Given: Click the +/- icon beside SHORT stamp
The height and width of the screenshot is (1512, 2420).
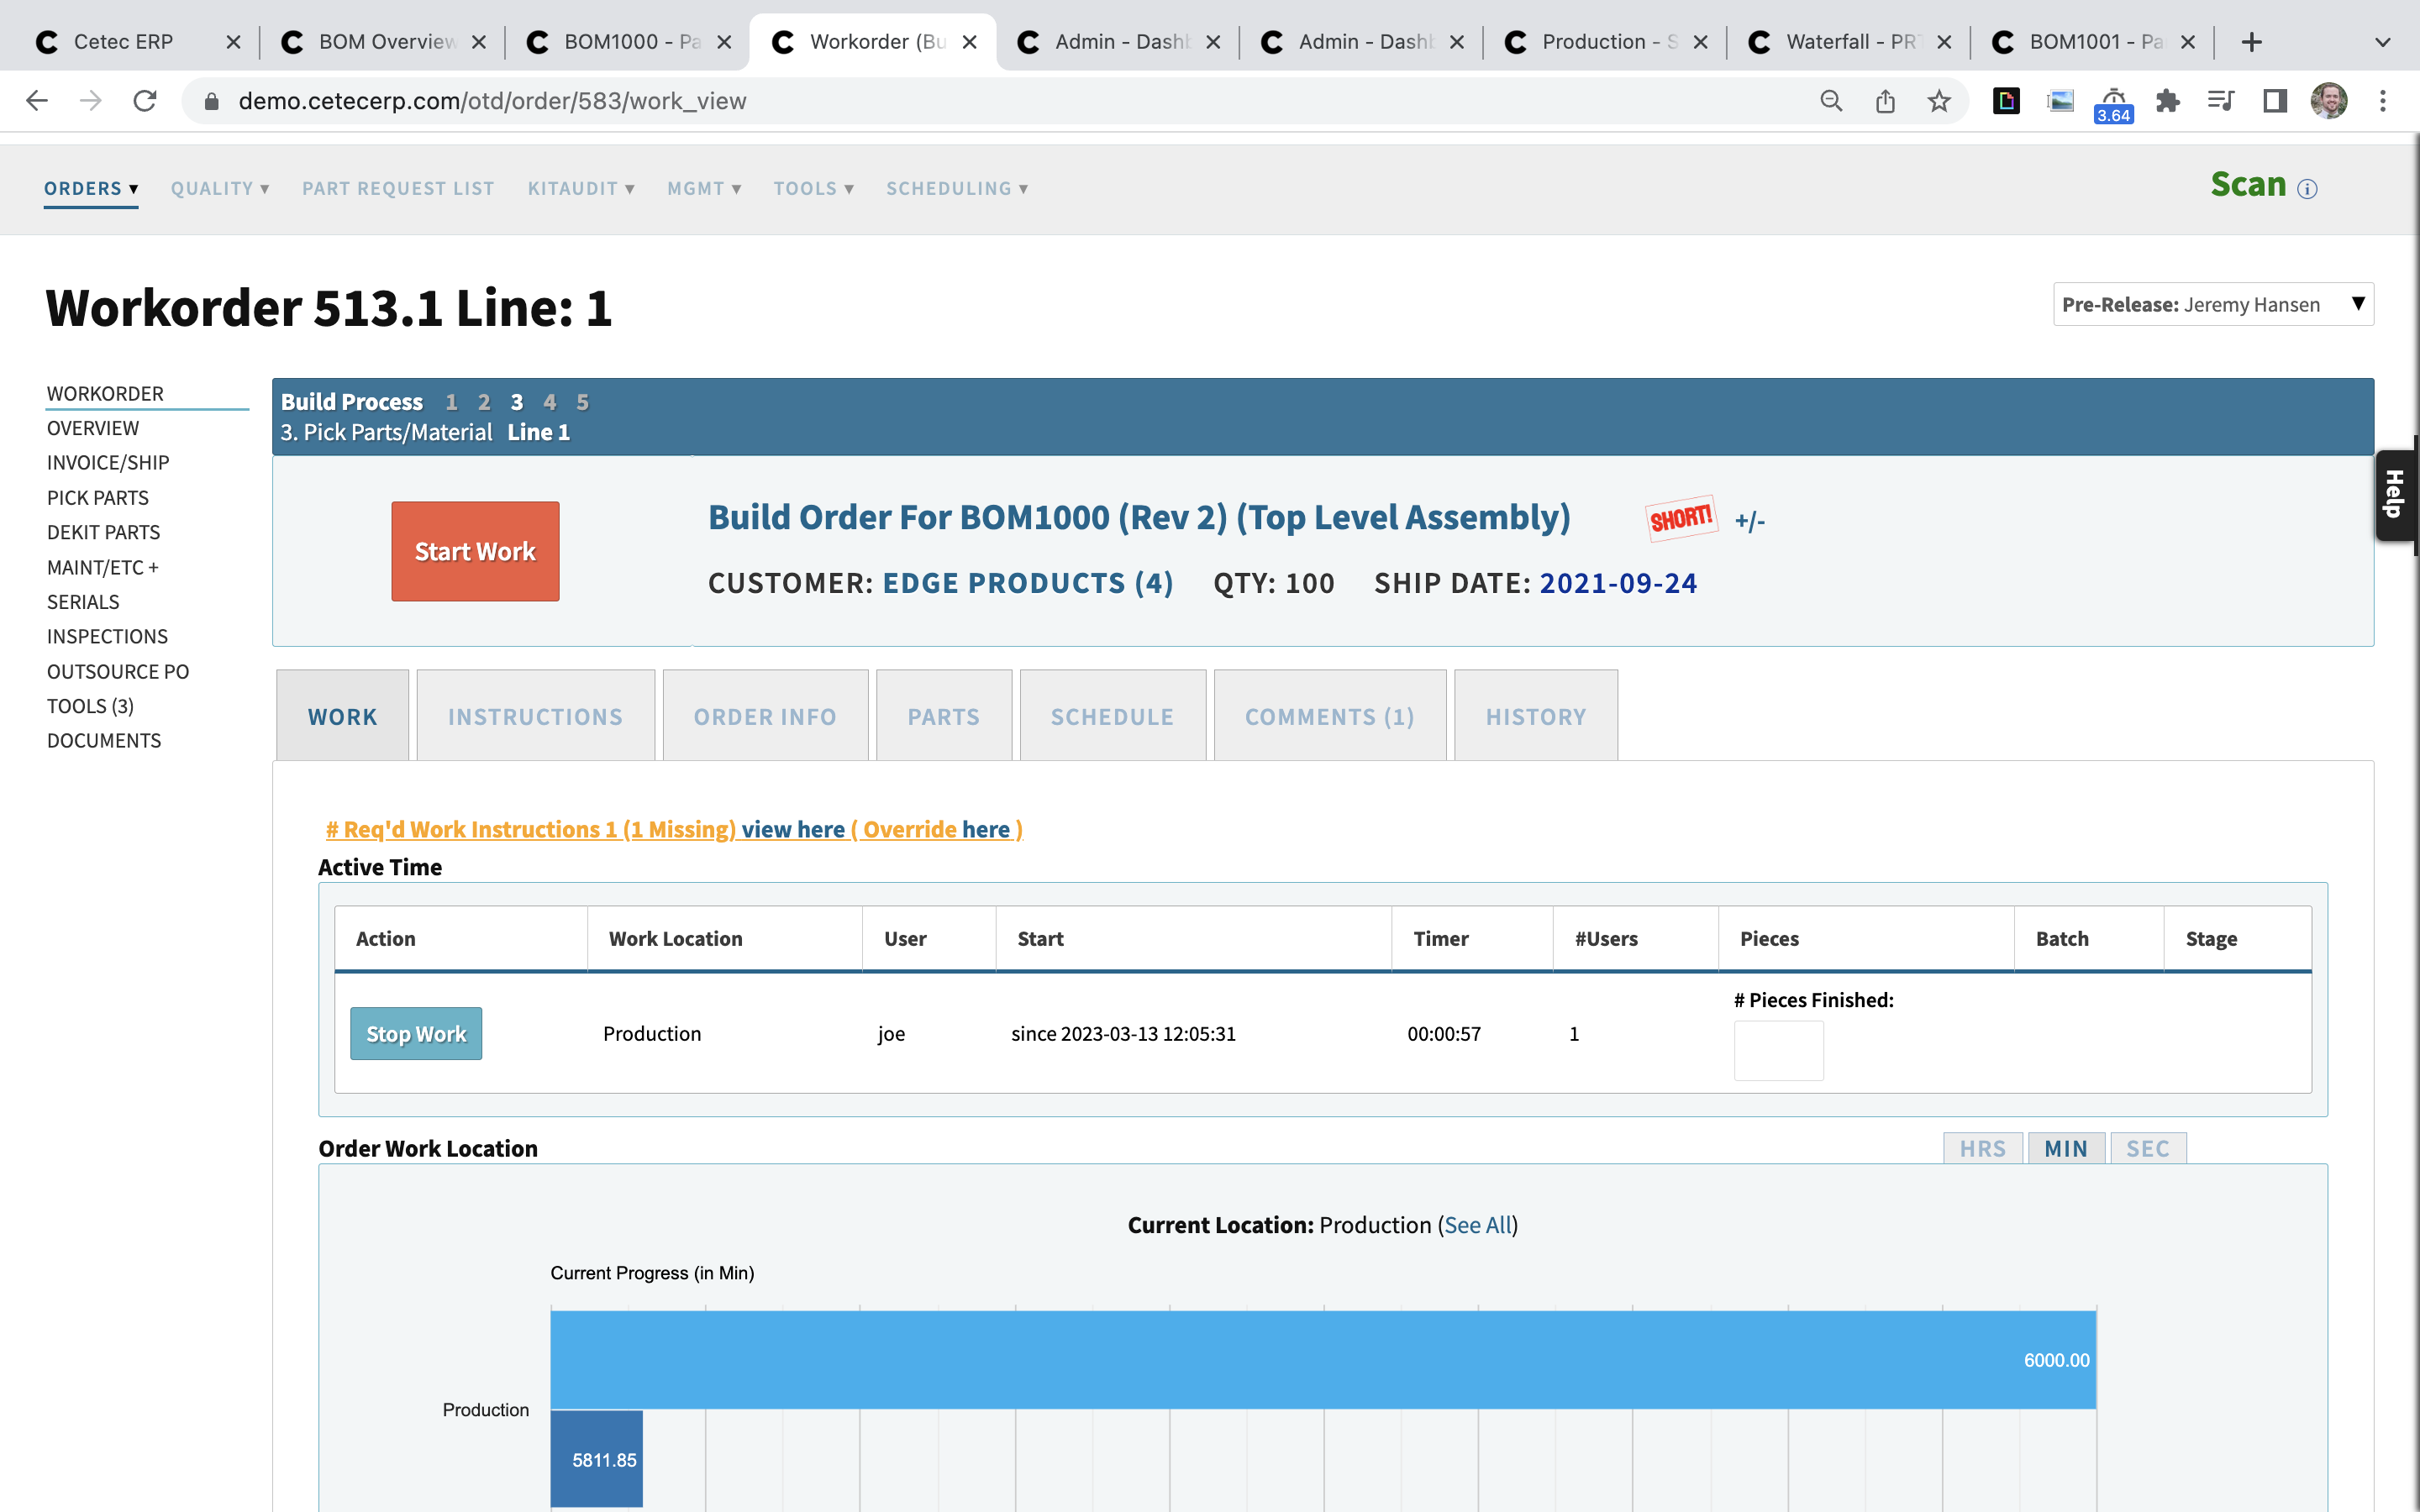Looking at the screenshot, I should coord(1750,520).
